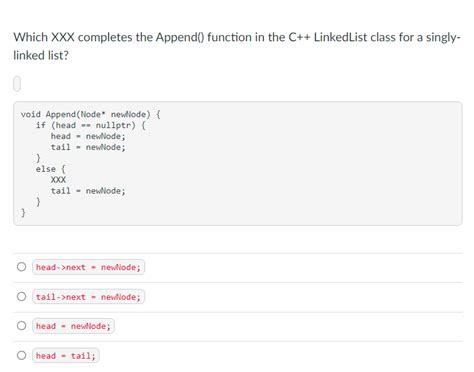The image size is (474, 372).
Task: Click the 'if (head == nullptr)' line
Action: (x=91, y=125)
